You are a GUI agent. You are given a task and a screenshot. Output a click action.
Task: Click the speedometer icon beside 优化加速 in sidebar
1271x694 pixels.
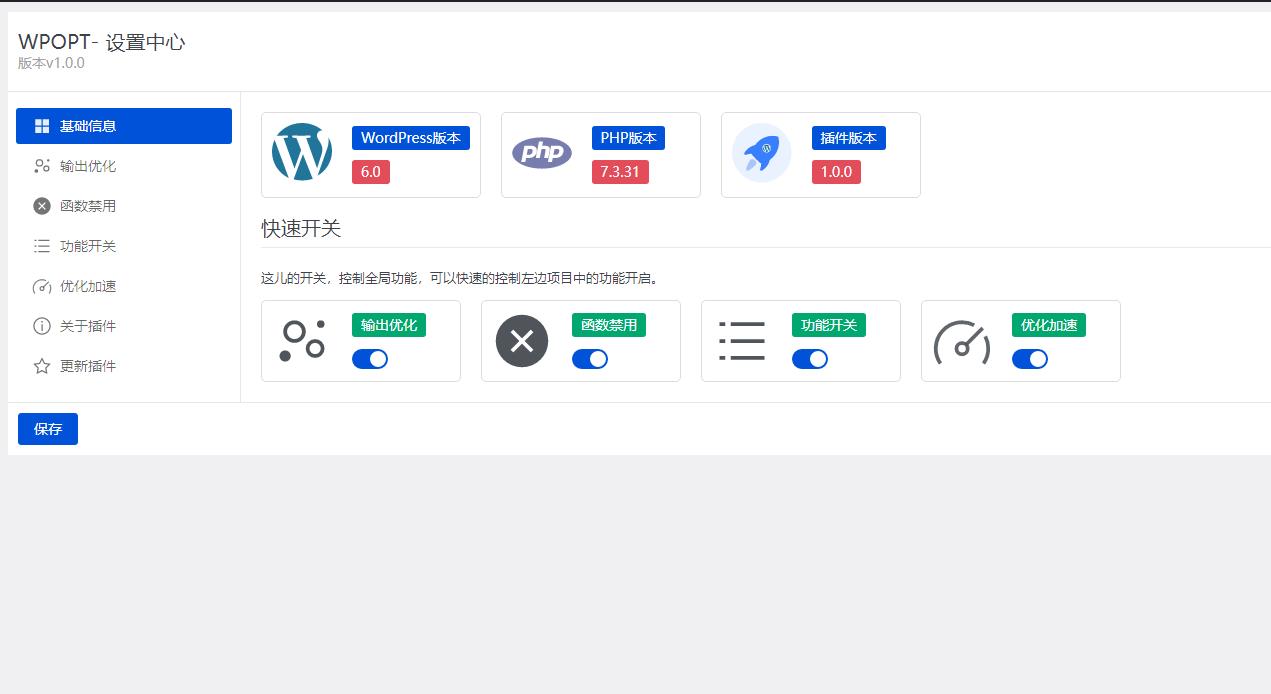42,286
